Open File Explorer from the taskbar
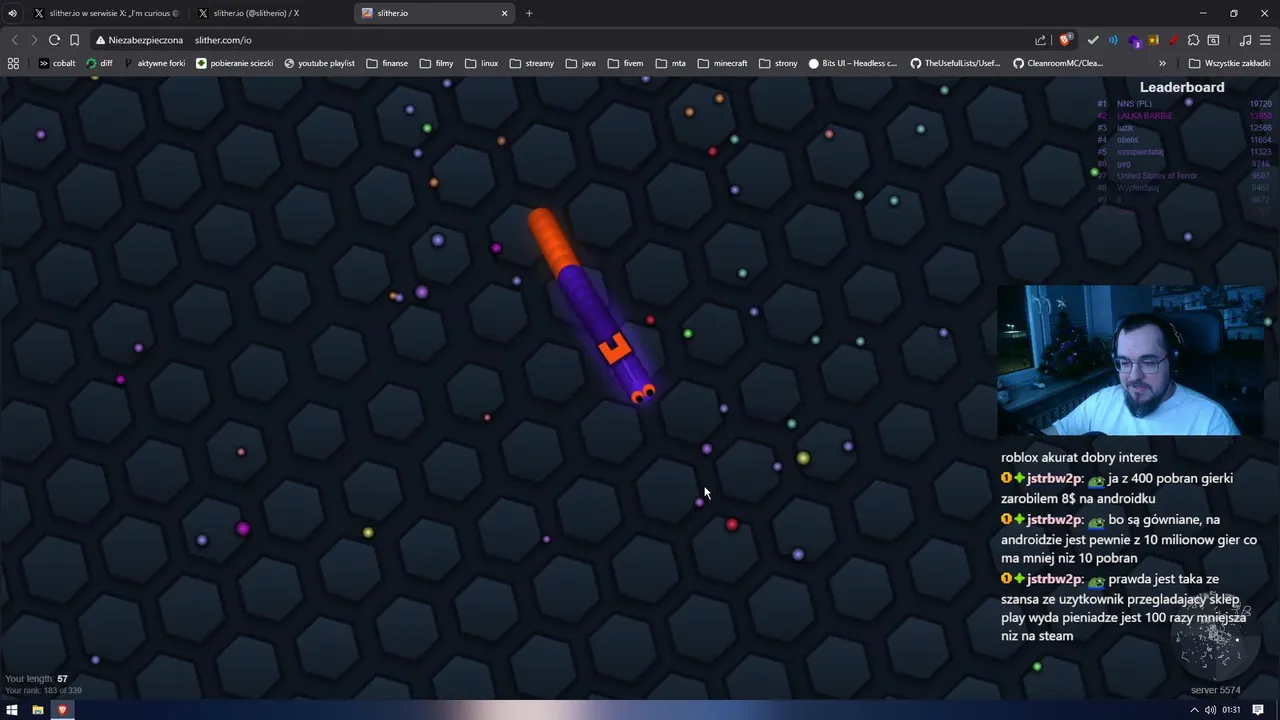This screenshot has height=720, width=1280. tap(37, 710)
